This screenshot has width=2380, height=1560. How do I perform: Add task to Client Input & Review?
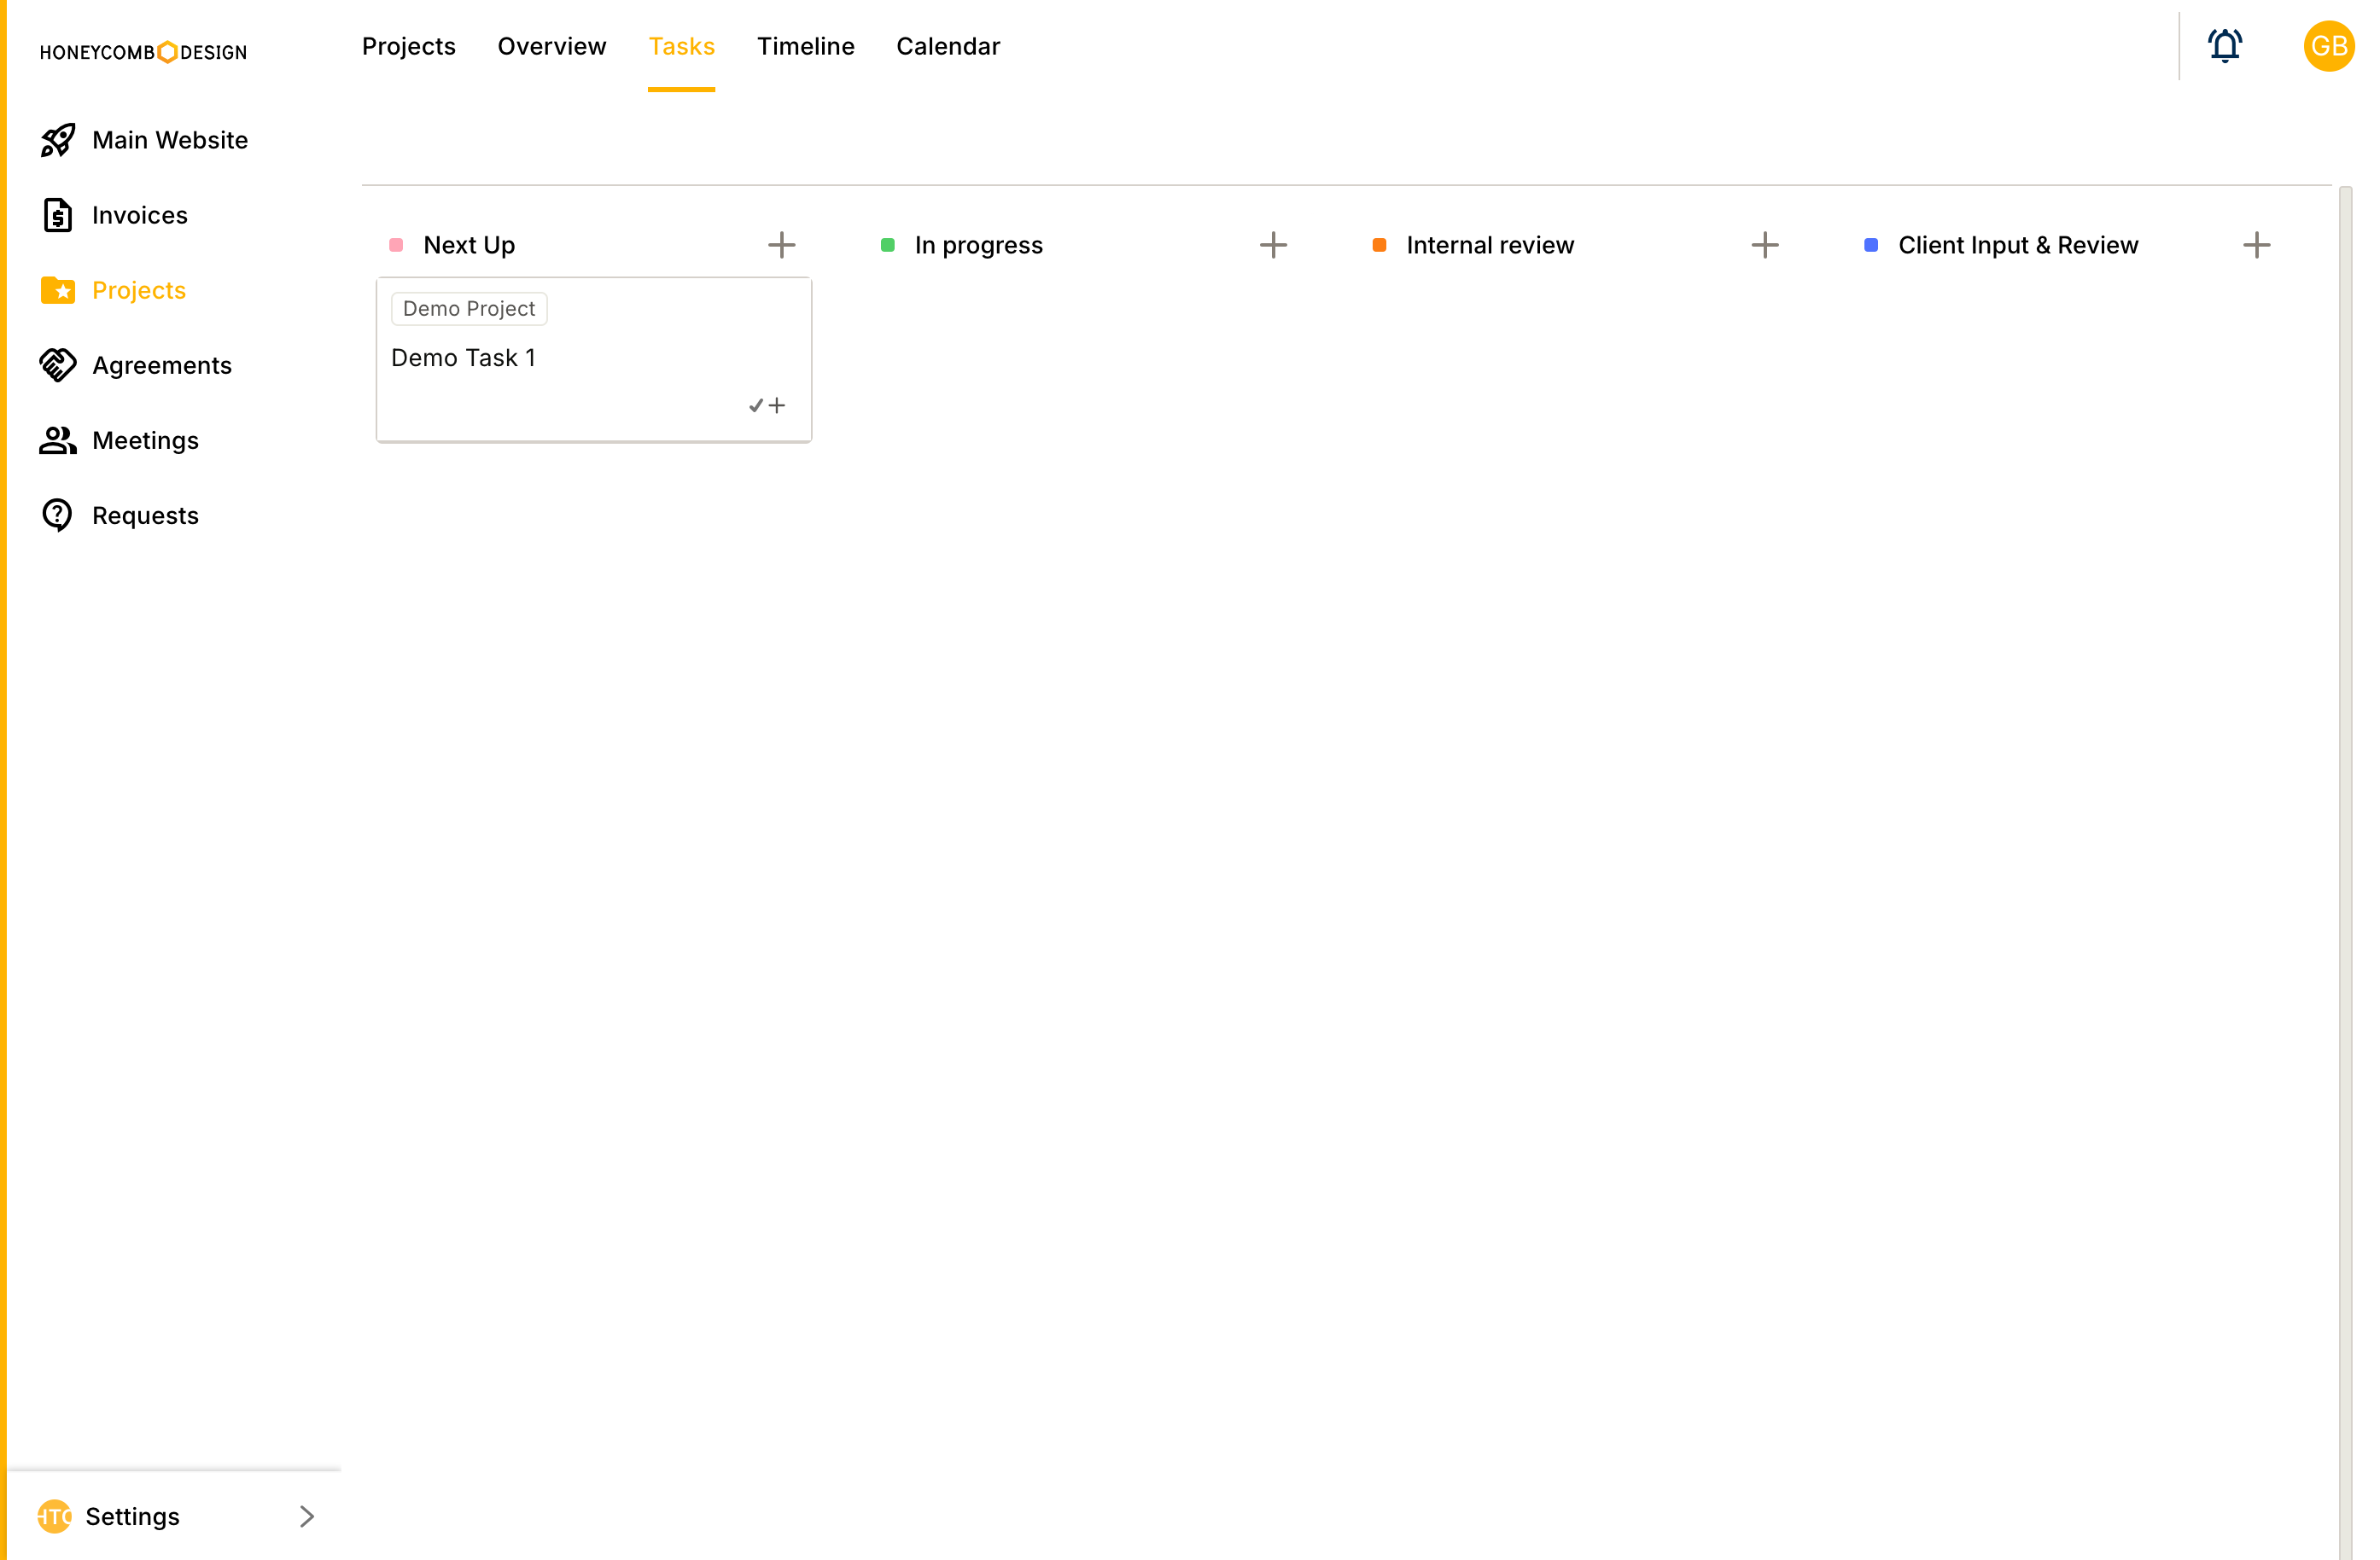point(2256,245)
